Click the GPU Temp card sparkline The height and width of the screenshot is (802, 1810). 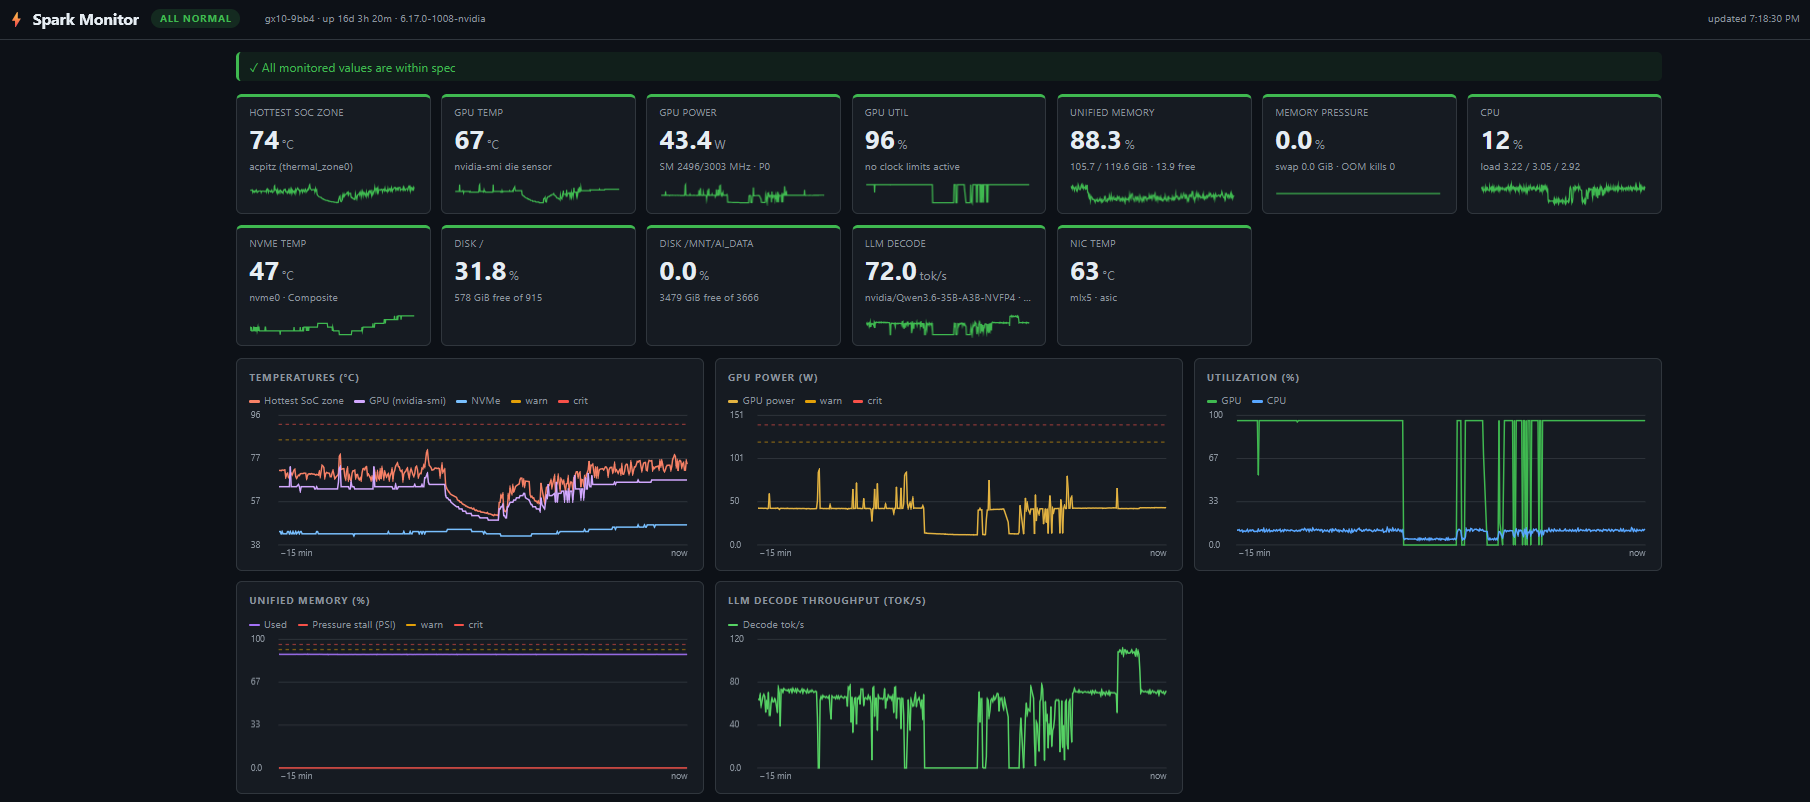click(537, 192)
